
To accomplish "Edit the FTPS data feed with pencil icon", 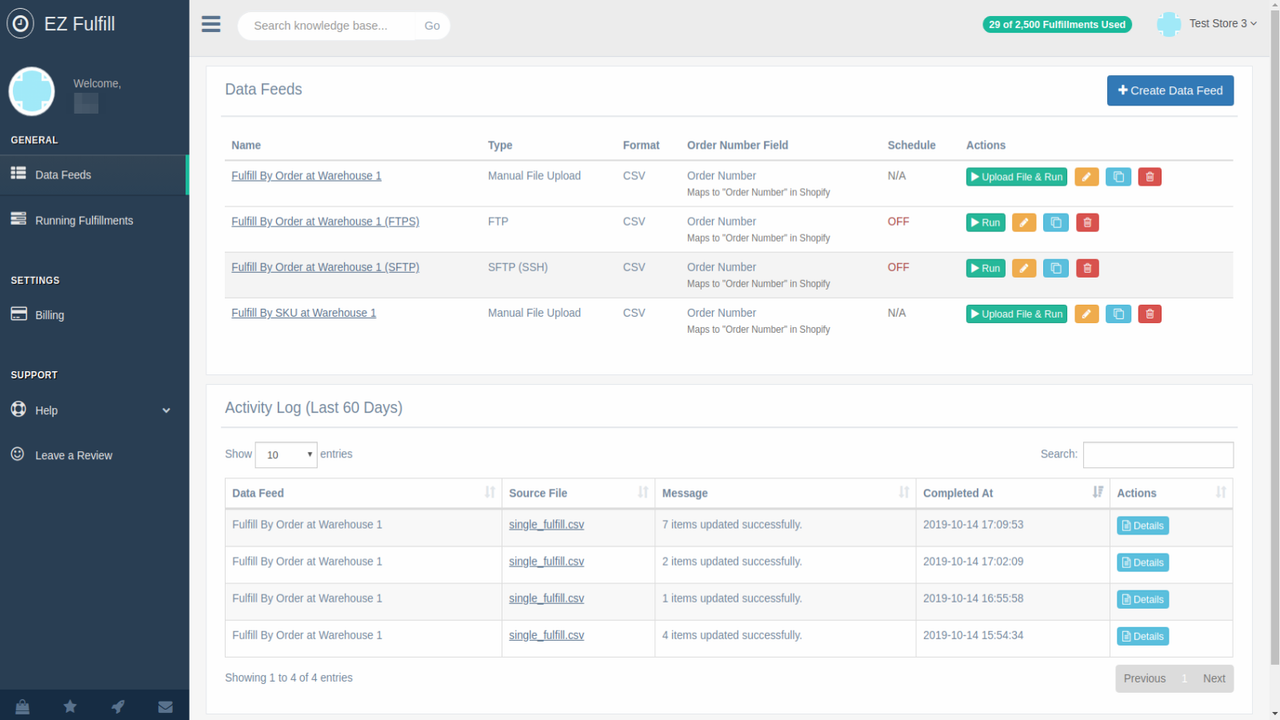I will coord(1023,222).
